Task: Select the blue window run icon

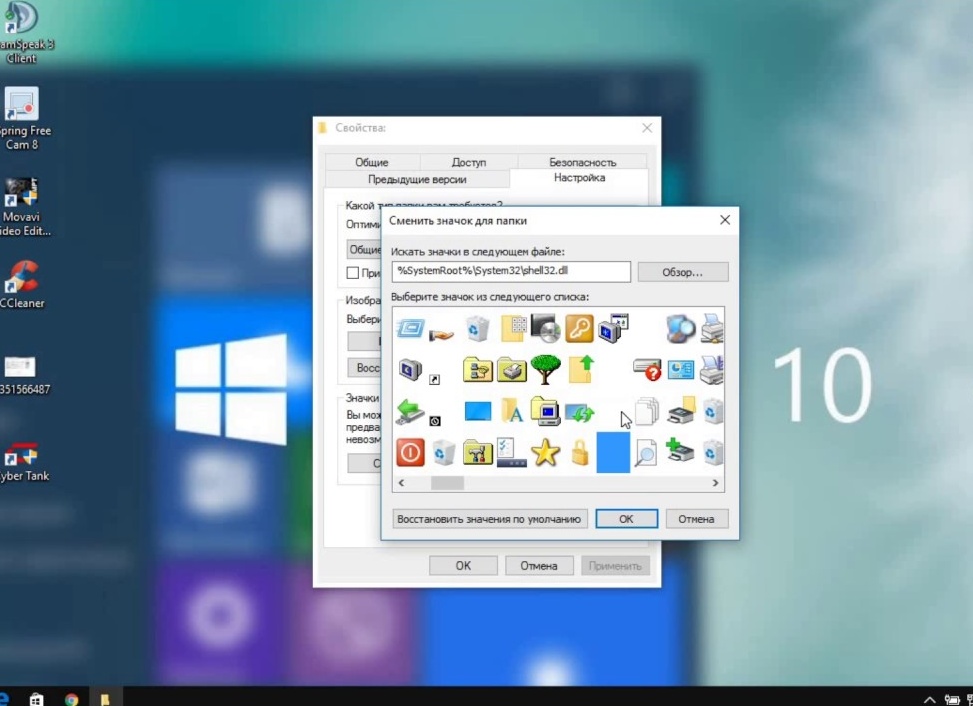Action: (x=410, y=328)
